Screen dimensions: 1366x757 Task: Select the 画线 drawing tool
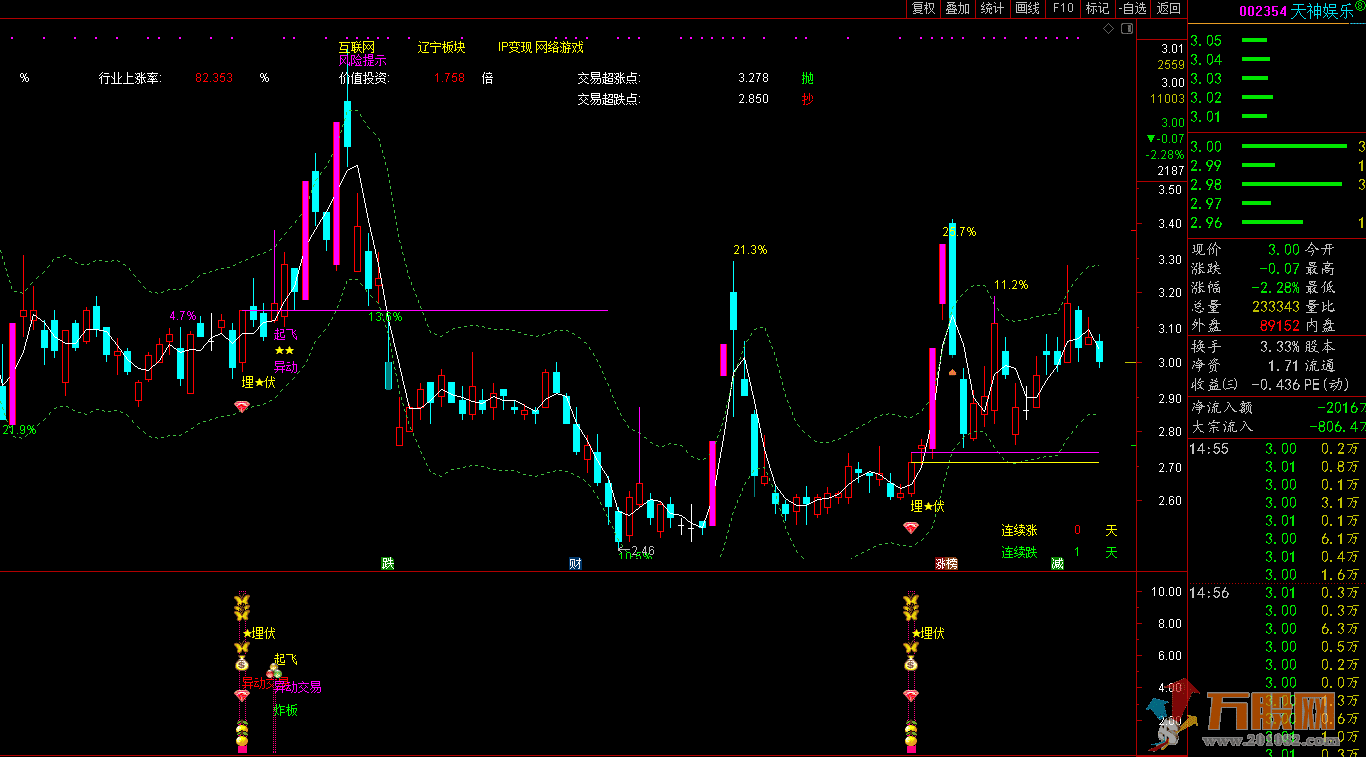[x=1028, y=8]
